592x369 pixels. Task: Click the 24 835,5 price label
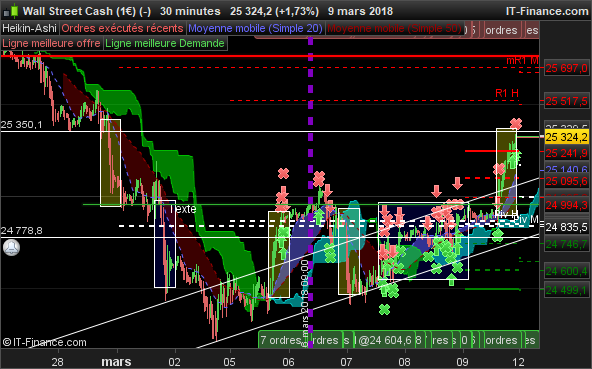[x=566, y=227]
